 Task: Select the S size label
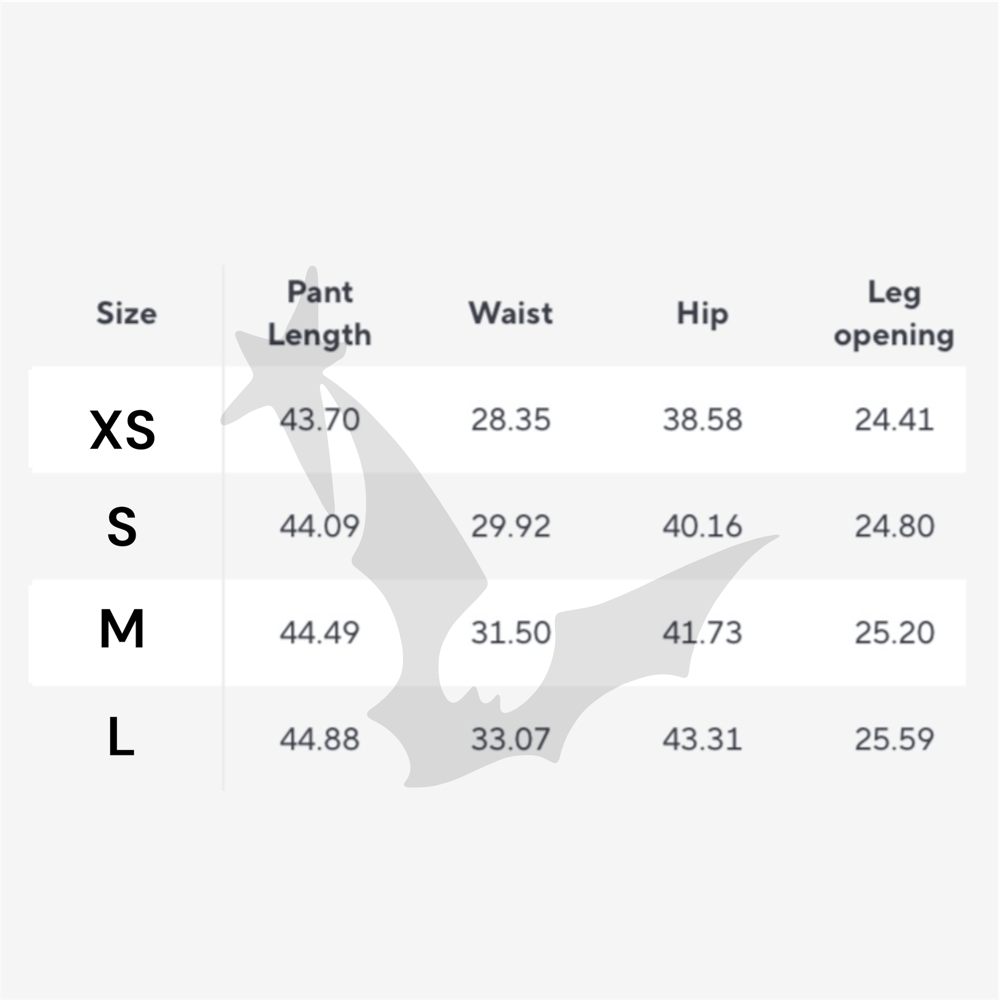click(x=122, y=527)
